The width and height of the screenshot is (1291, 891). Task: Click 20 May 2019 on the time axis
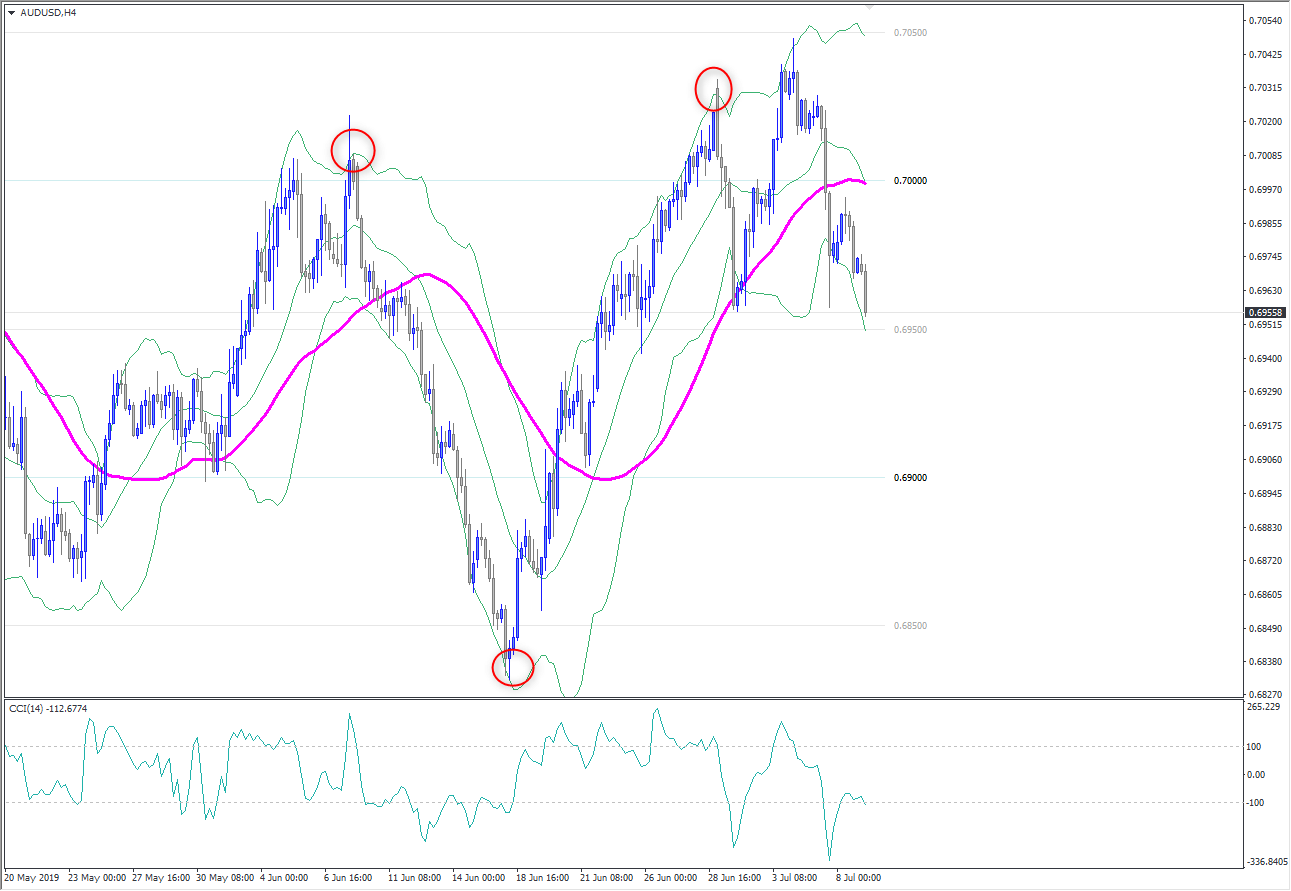32,878
